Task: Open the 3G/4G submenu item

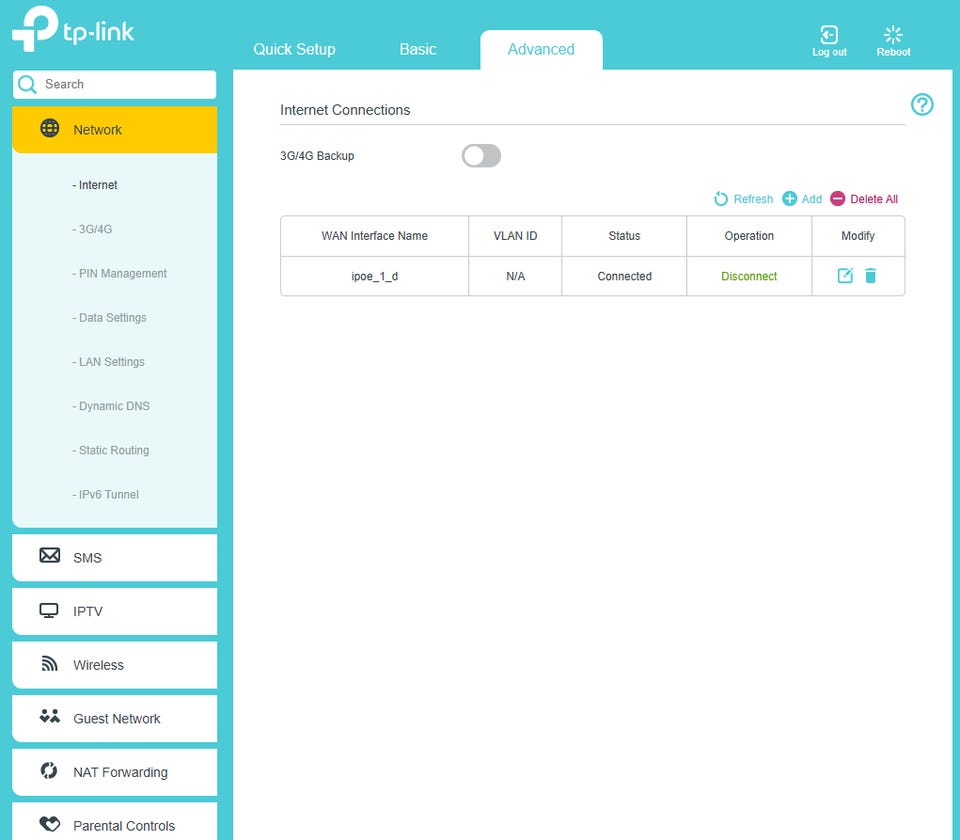Action: (92, 229)
